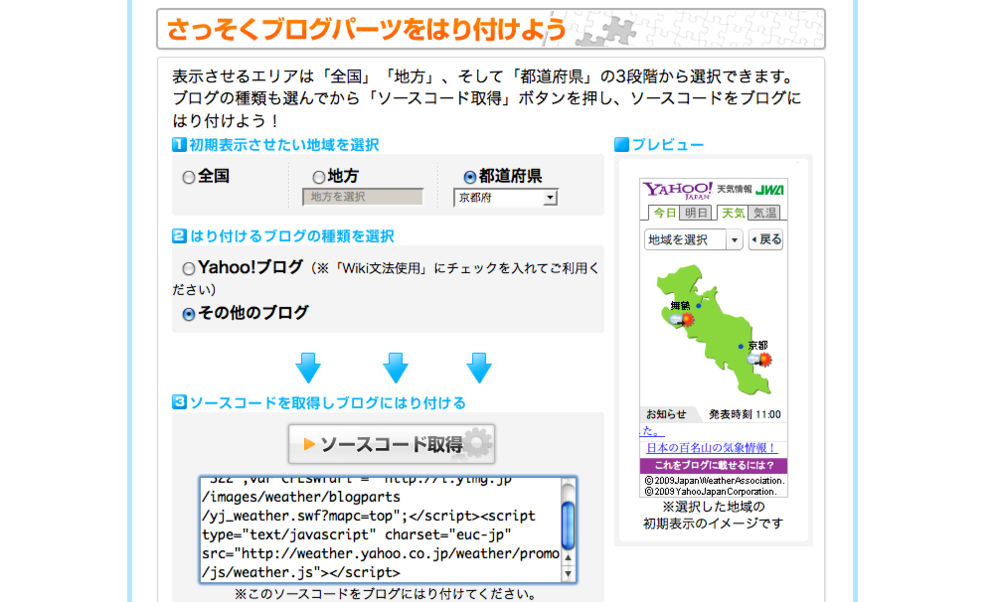The image size is (1000, 602).
Task: Click the 舞鶴 weather icon on map
Action: (681, 318)
